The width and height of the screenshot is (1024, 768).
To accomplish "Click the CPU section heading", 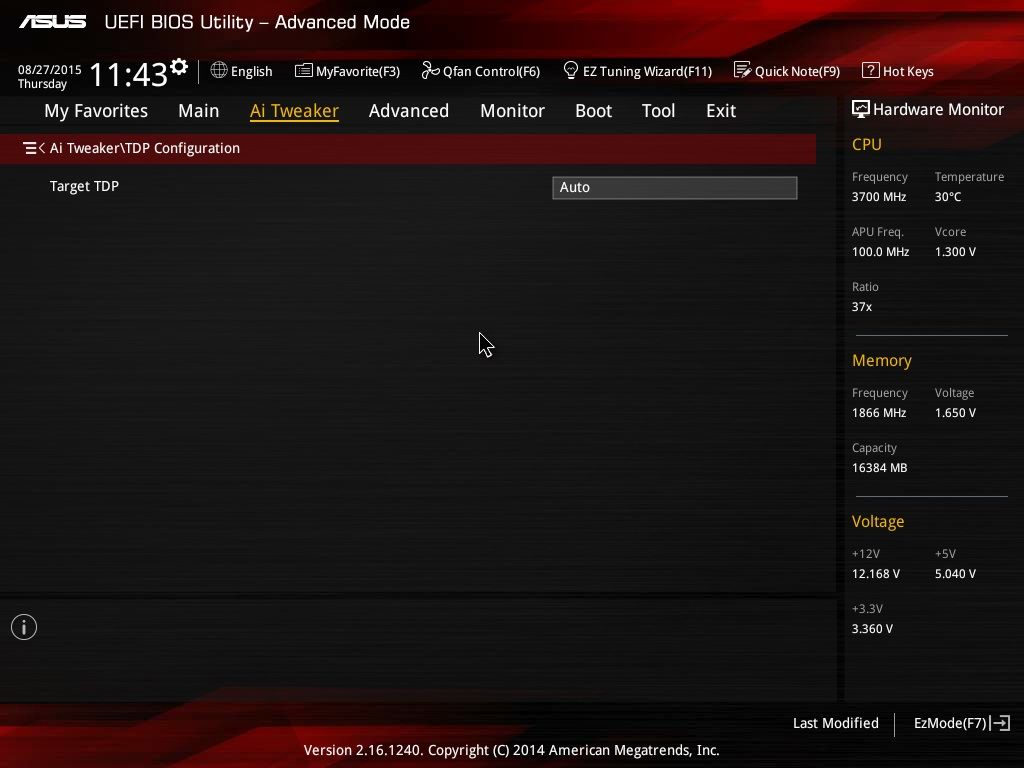I will (x=867, y=144).
